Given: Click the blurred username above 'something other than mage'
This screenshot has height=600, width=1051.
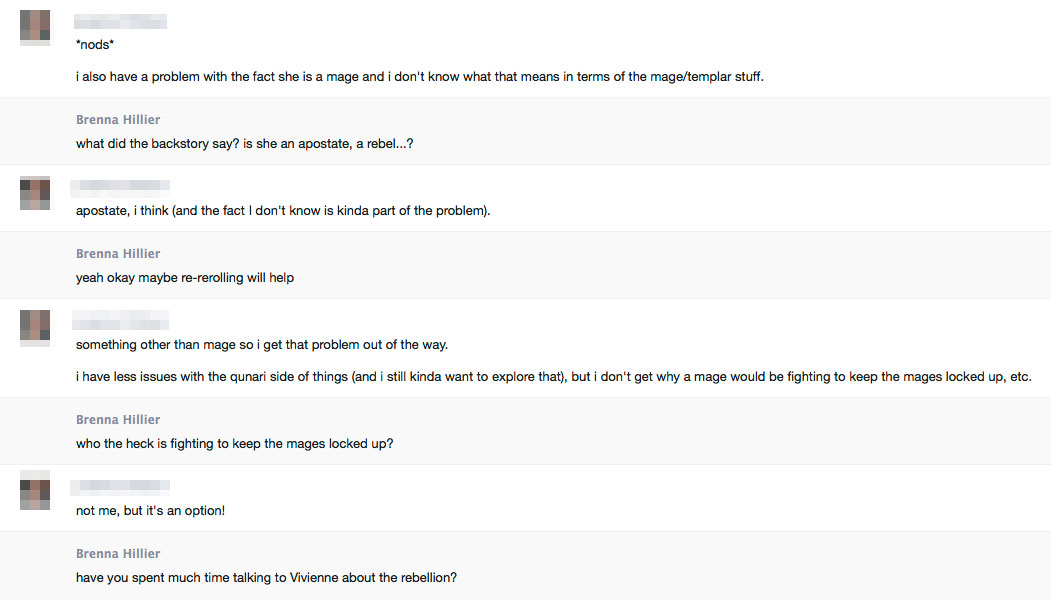Looking at the screenshot, I should pos(121,320).
